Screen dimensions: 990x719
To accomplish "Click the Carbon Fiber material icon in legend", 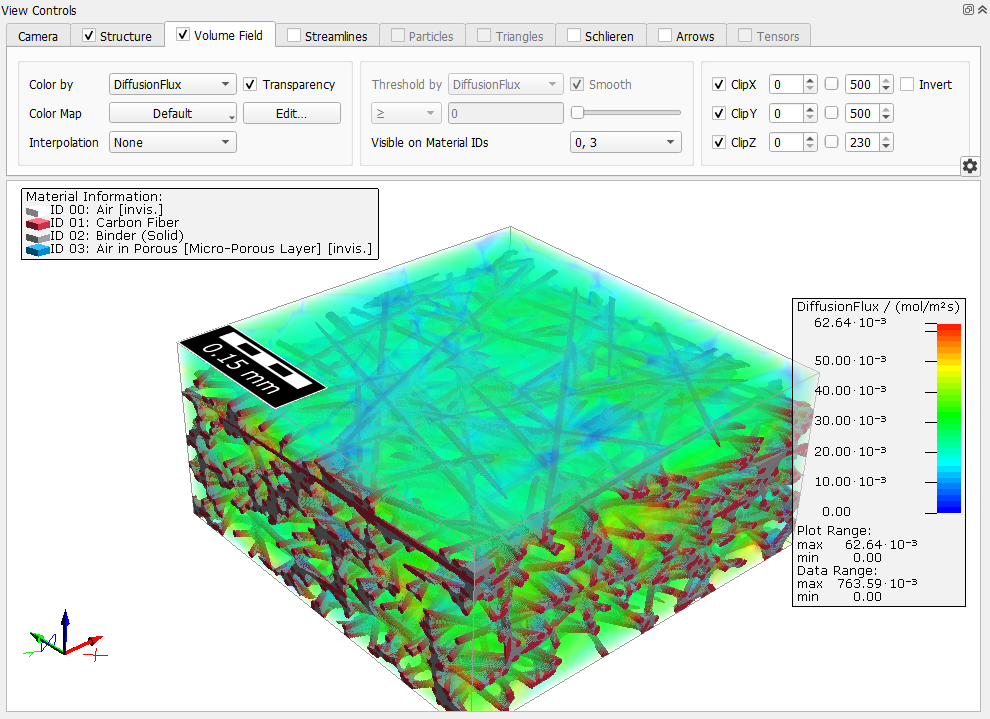I will tap(36, 222).
